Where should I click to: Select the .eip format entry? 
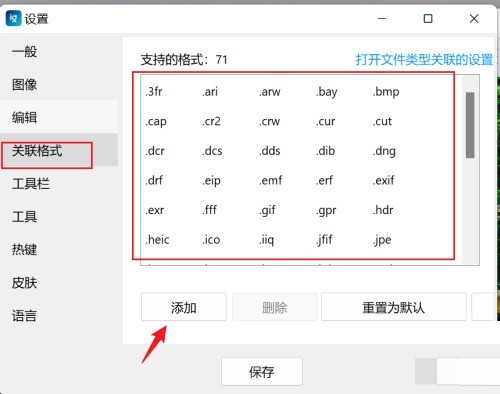(211, 181)
